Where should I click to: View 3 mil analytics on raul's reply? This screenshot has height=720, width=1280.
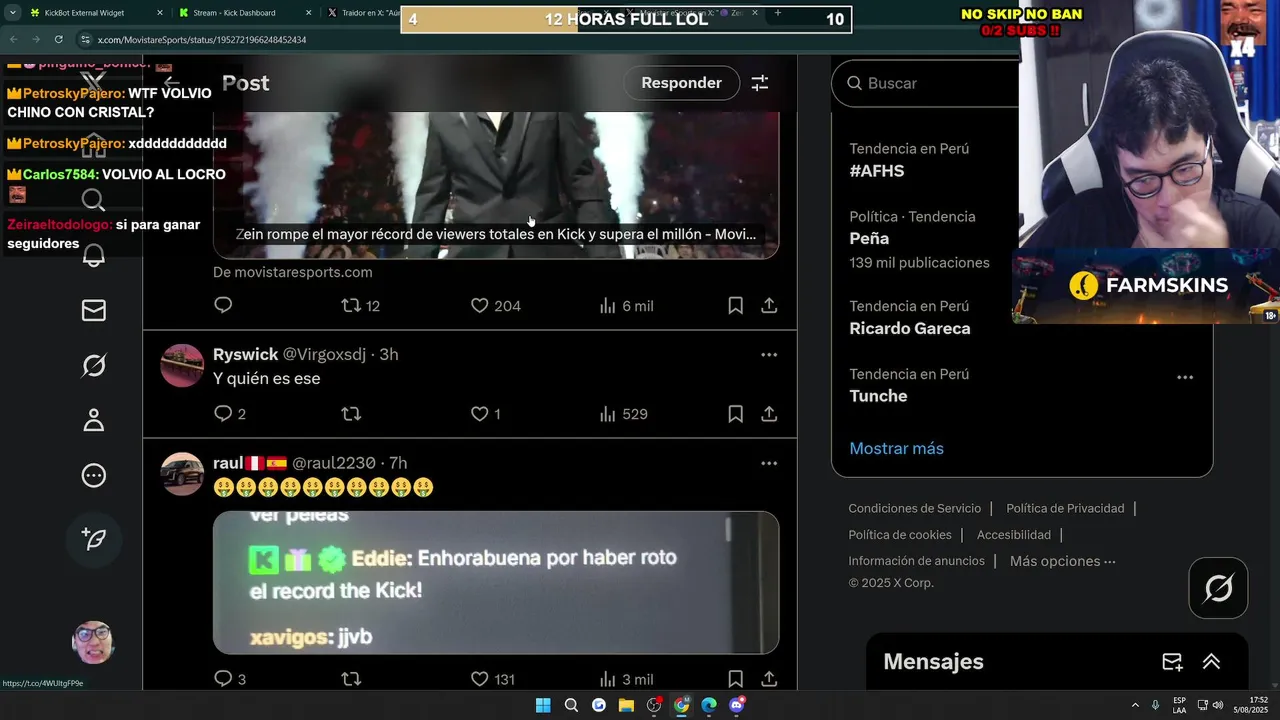[626, 679]
